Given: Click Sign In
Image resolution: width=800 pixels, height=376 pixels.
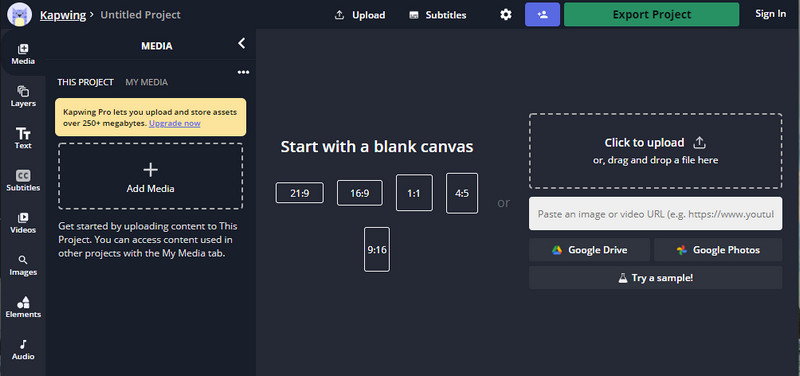Looking at the screenshot, I should point(770,14).
